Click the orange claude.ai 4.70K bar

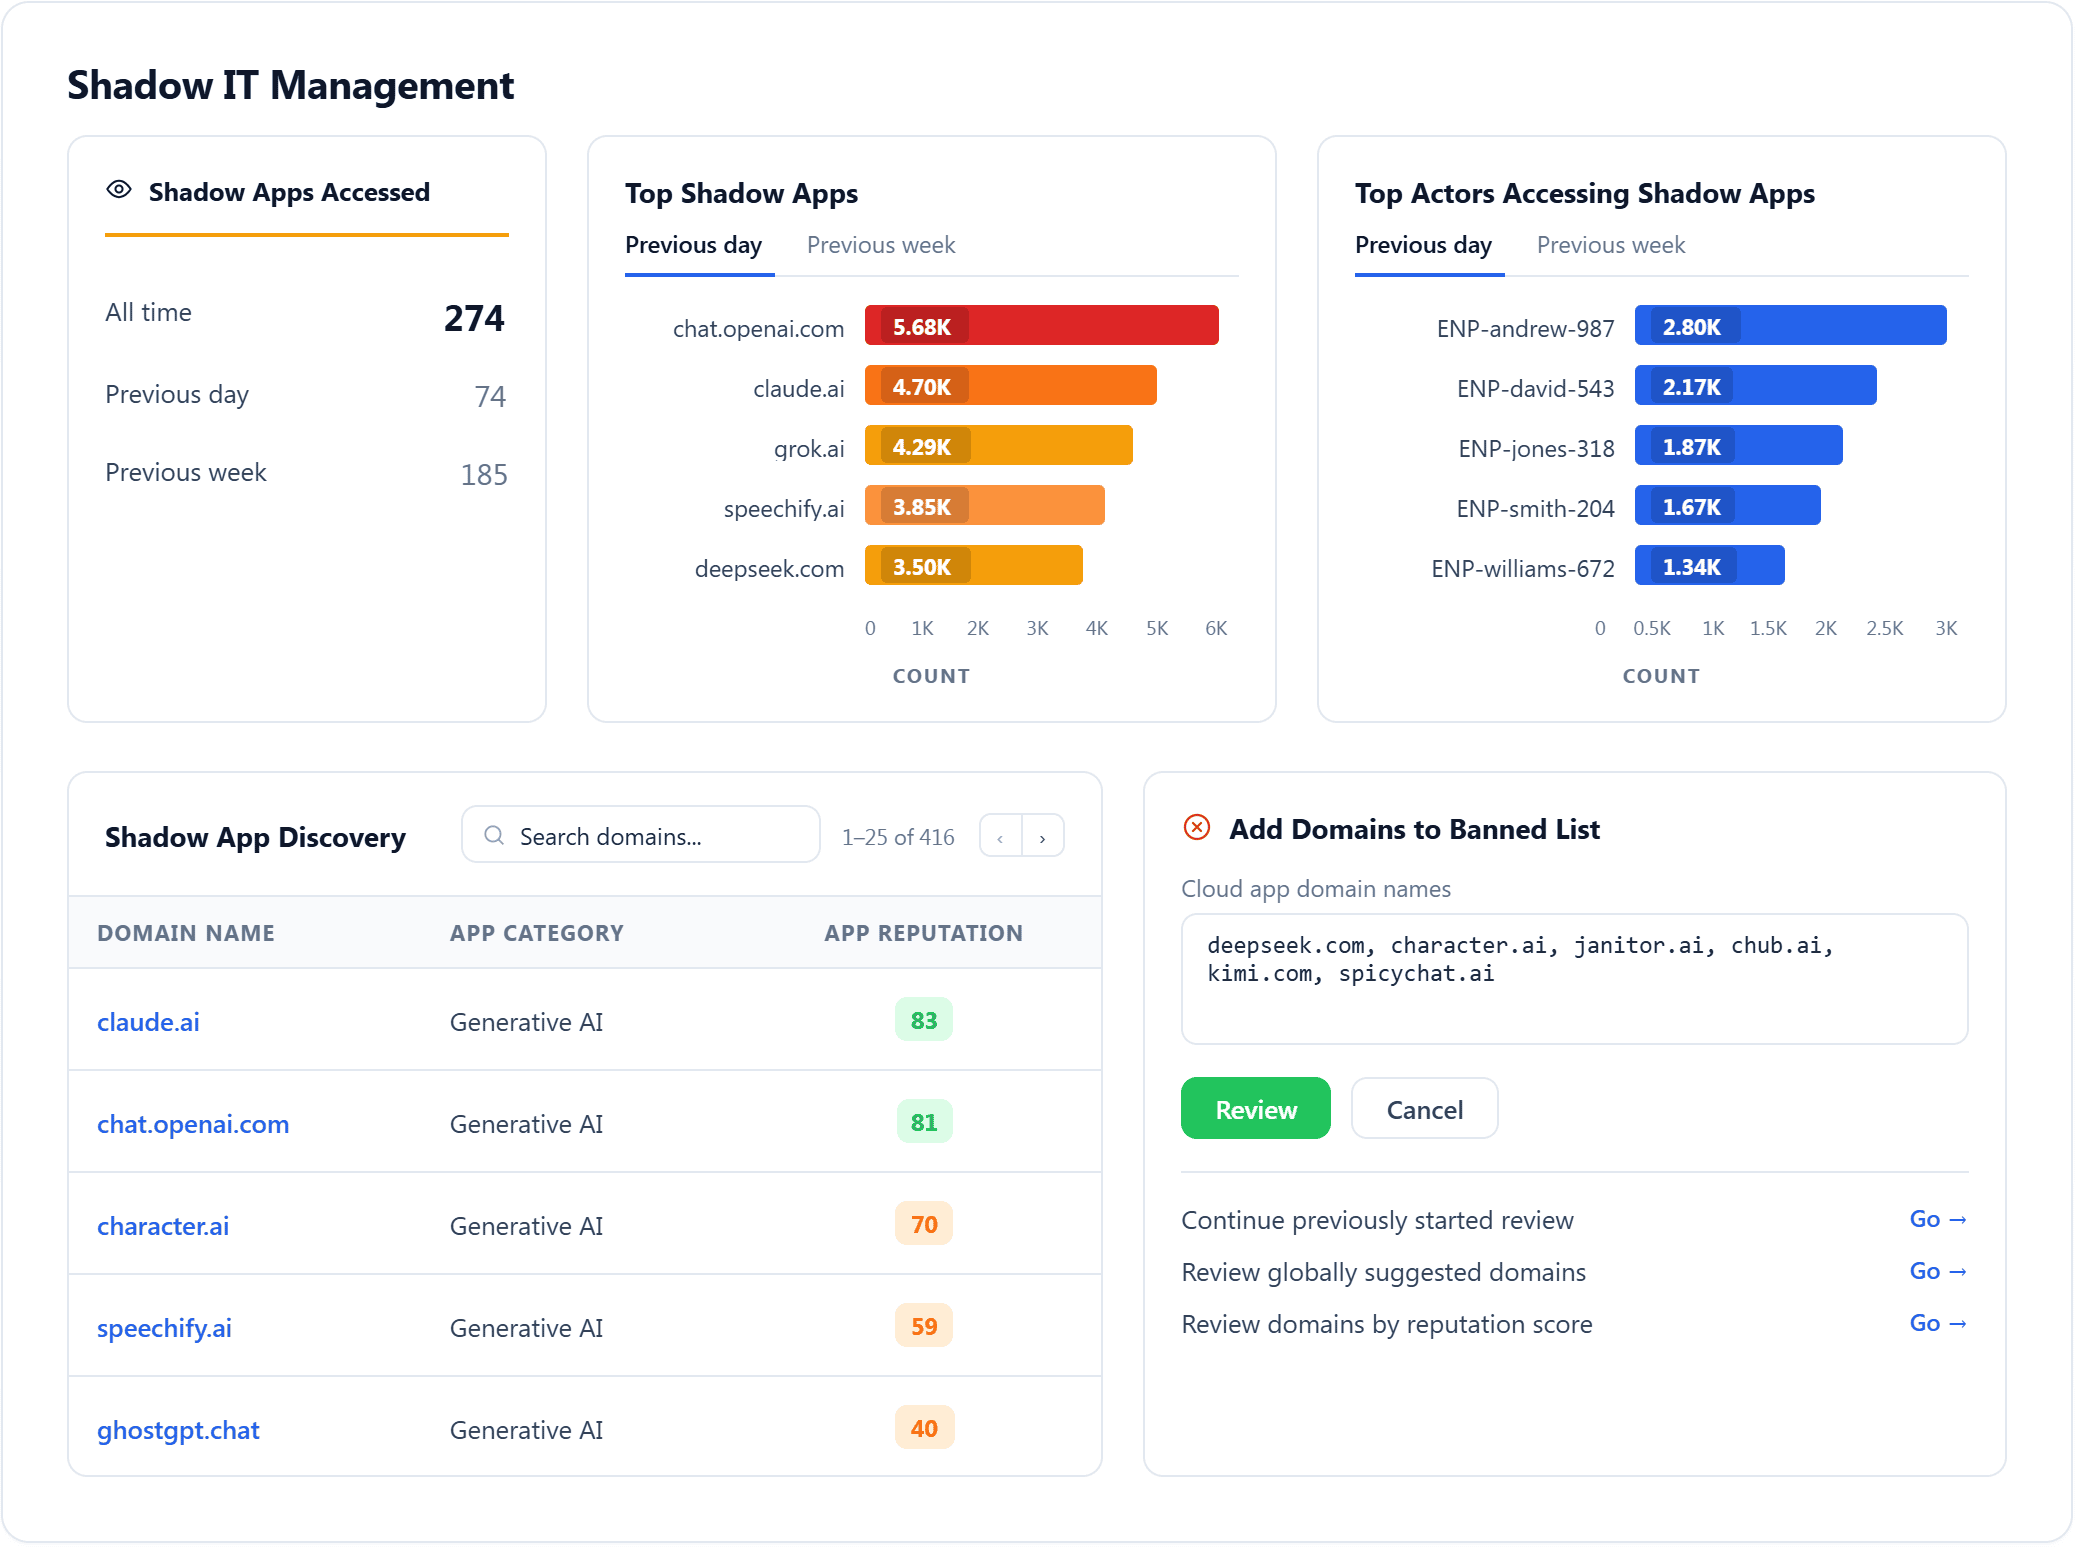click(1011, 385)
